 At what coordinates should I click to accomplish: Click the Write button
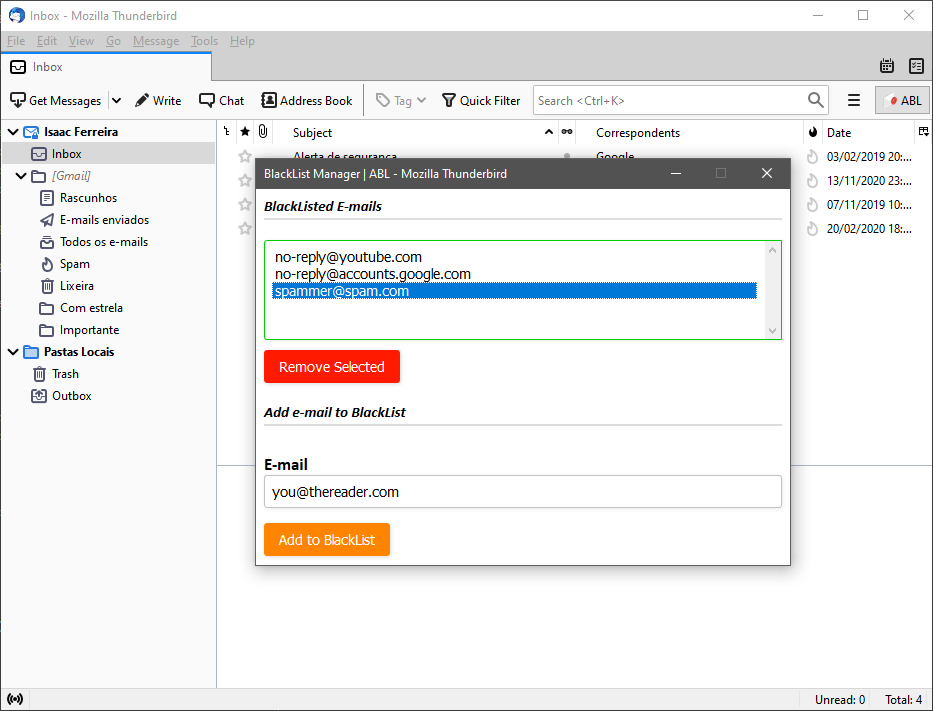(158, 101)
